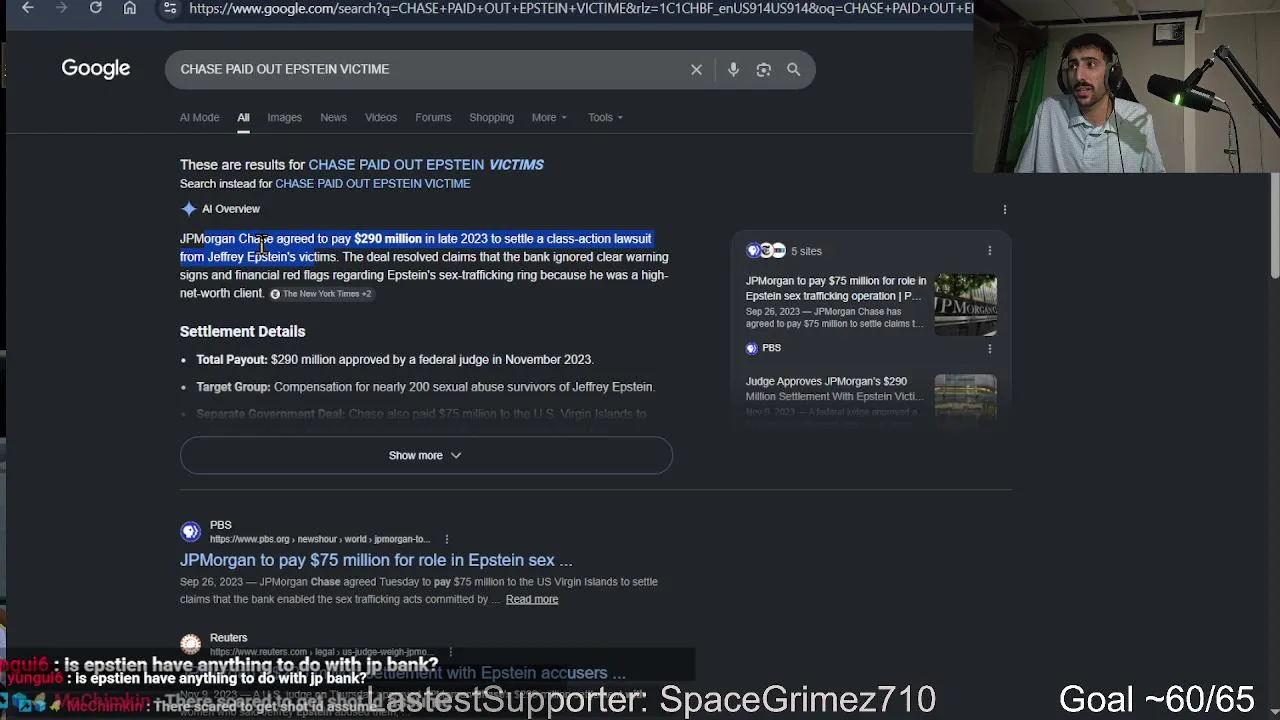1280x720 pixels.
Task: Open result JPMorgan to pay $75 million for role
Action: (376, 560)
